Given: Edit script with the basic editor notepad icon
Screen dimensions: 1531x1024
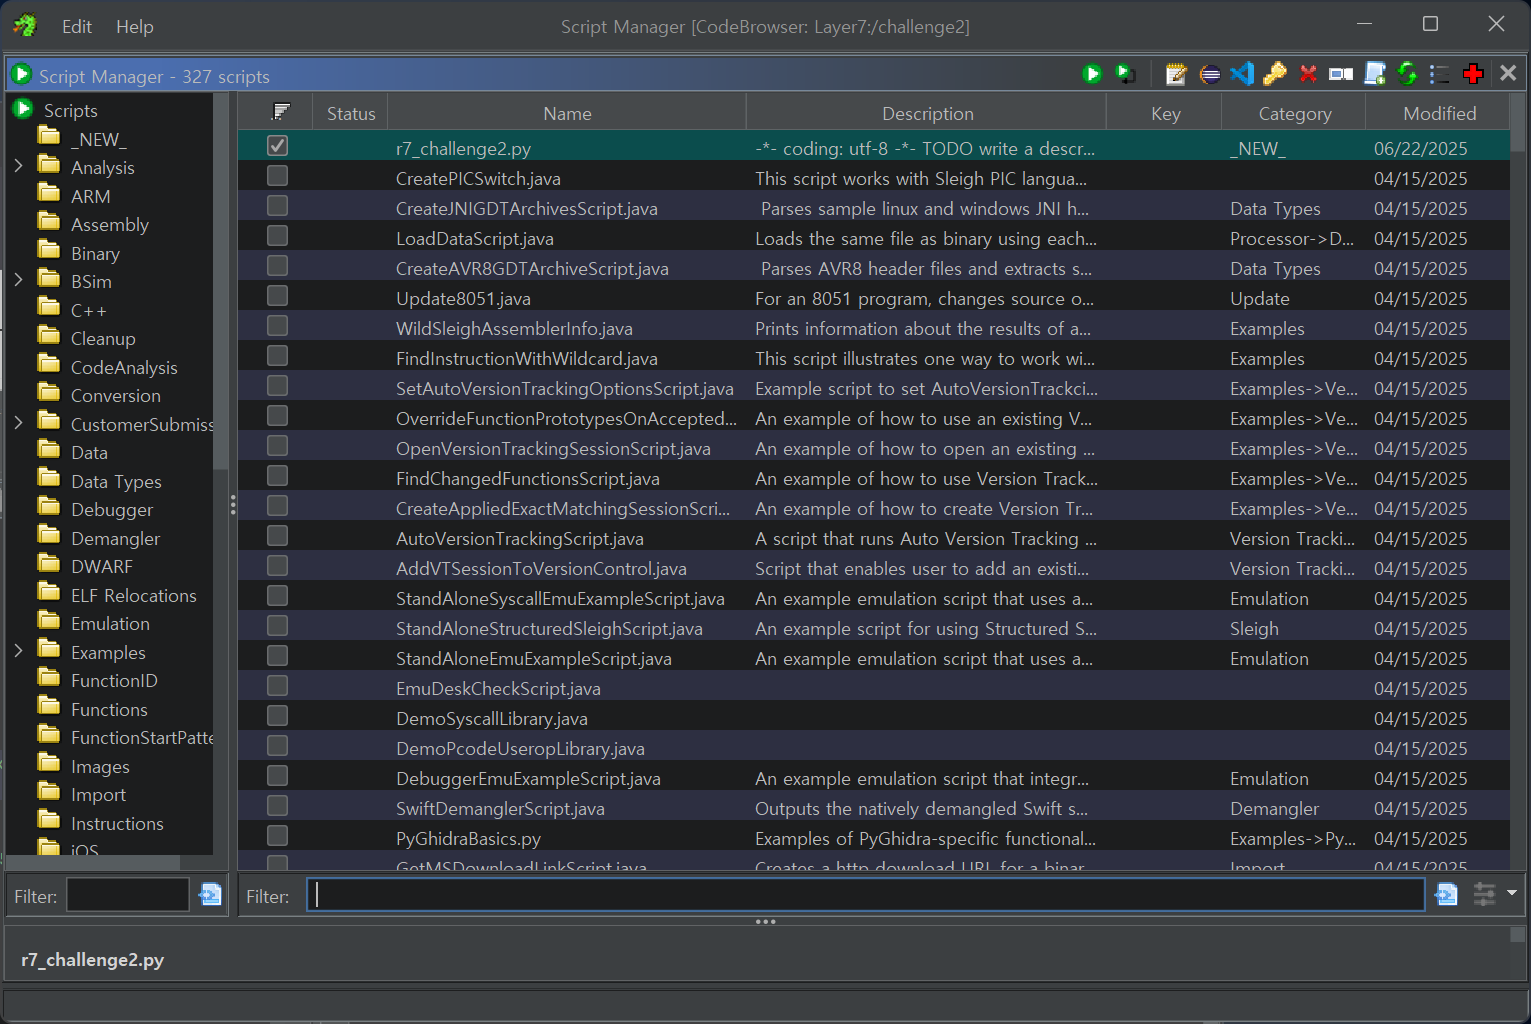Looking at the screenshot, I should click(1176, 74).
